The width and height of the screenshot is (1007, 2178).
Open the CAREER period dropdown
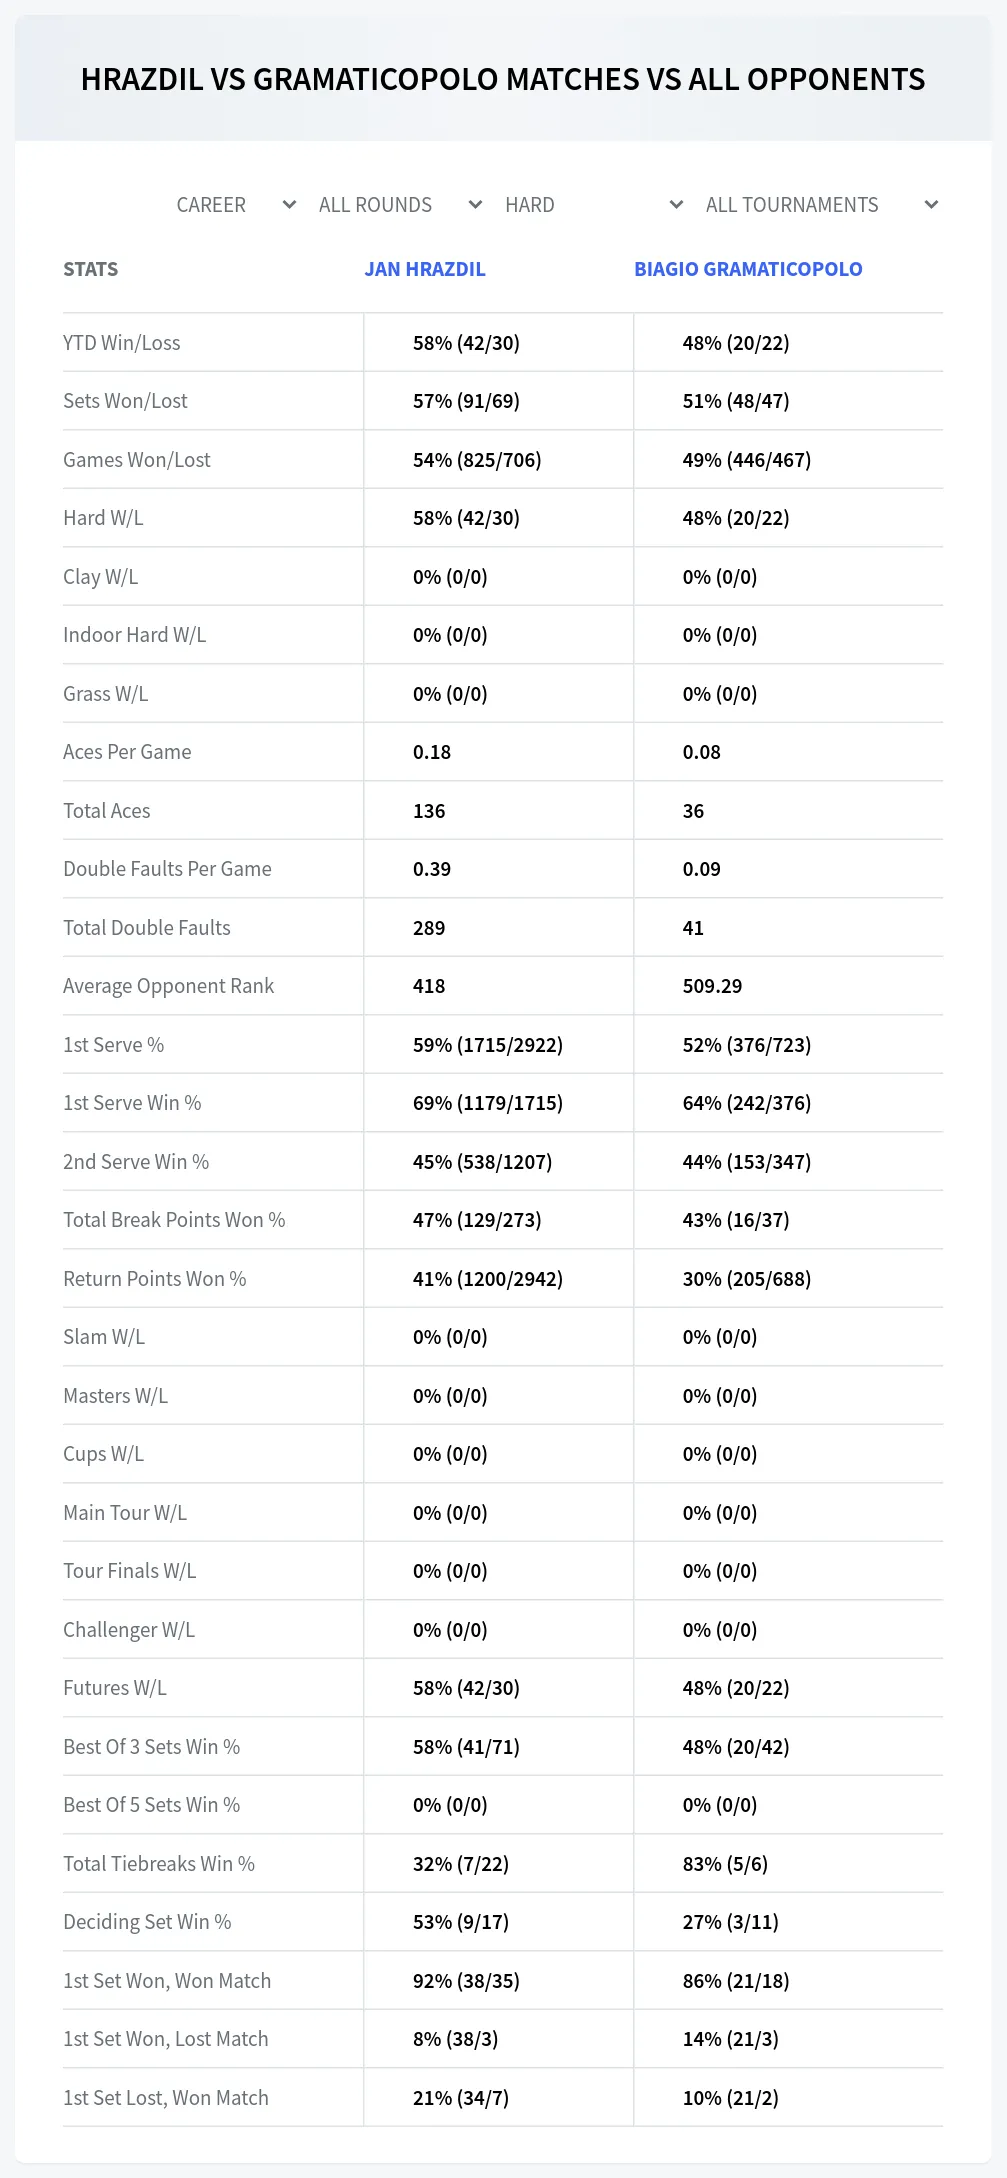pos(236,205)
